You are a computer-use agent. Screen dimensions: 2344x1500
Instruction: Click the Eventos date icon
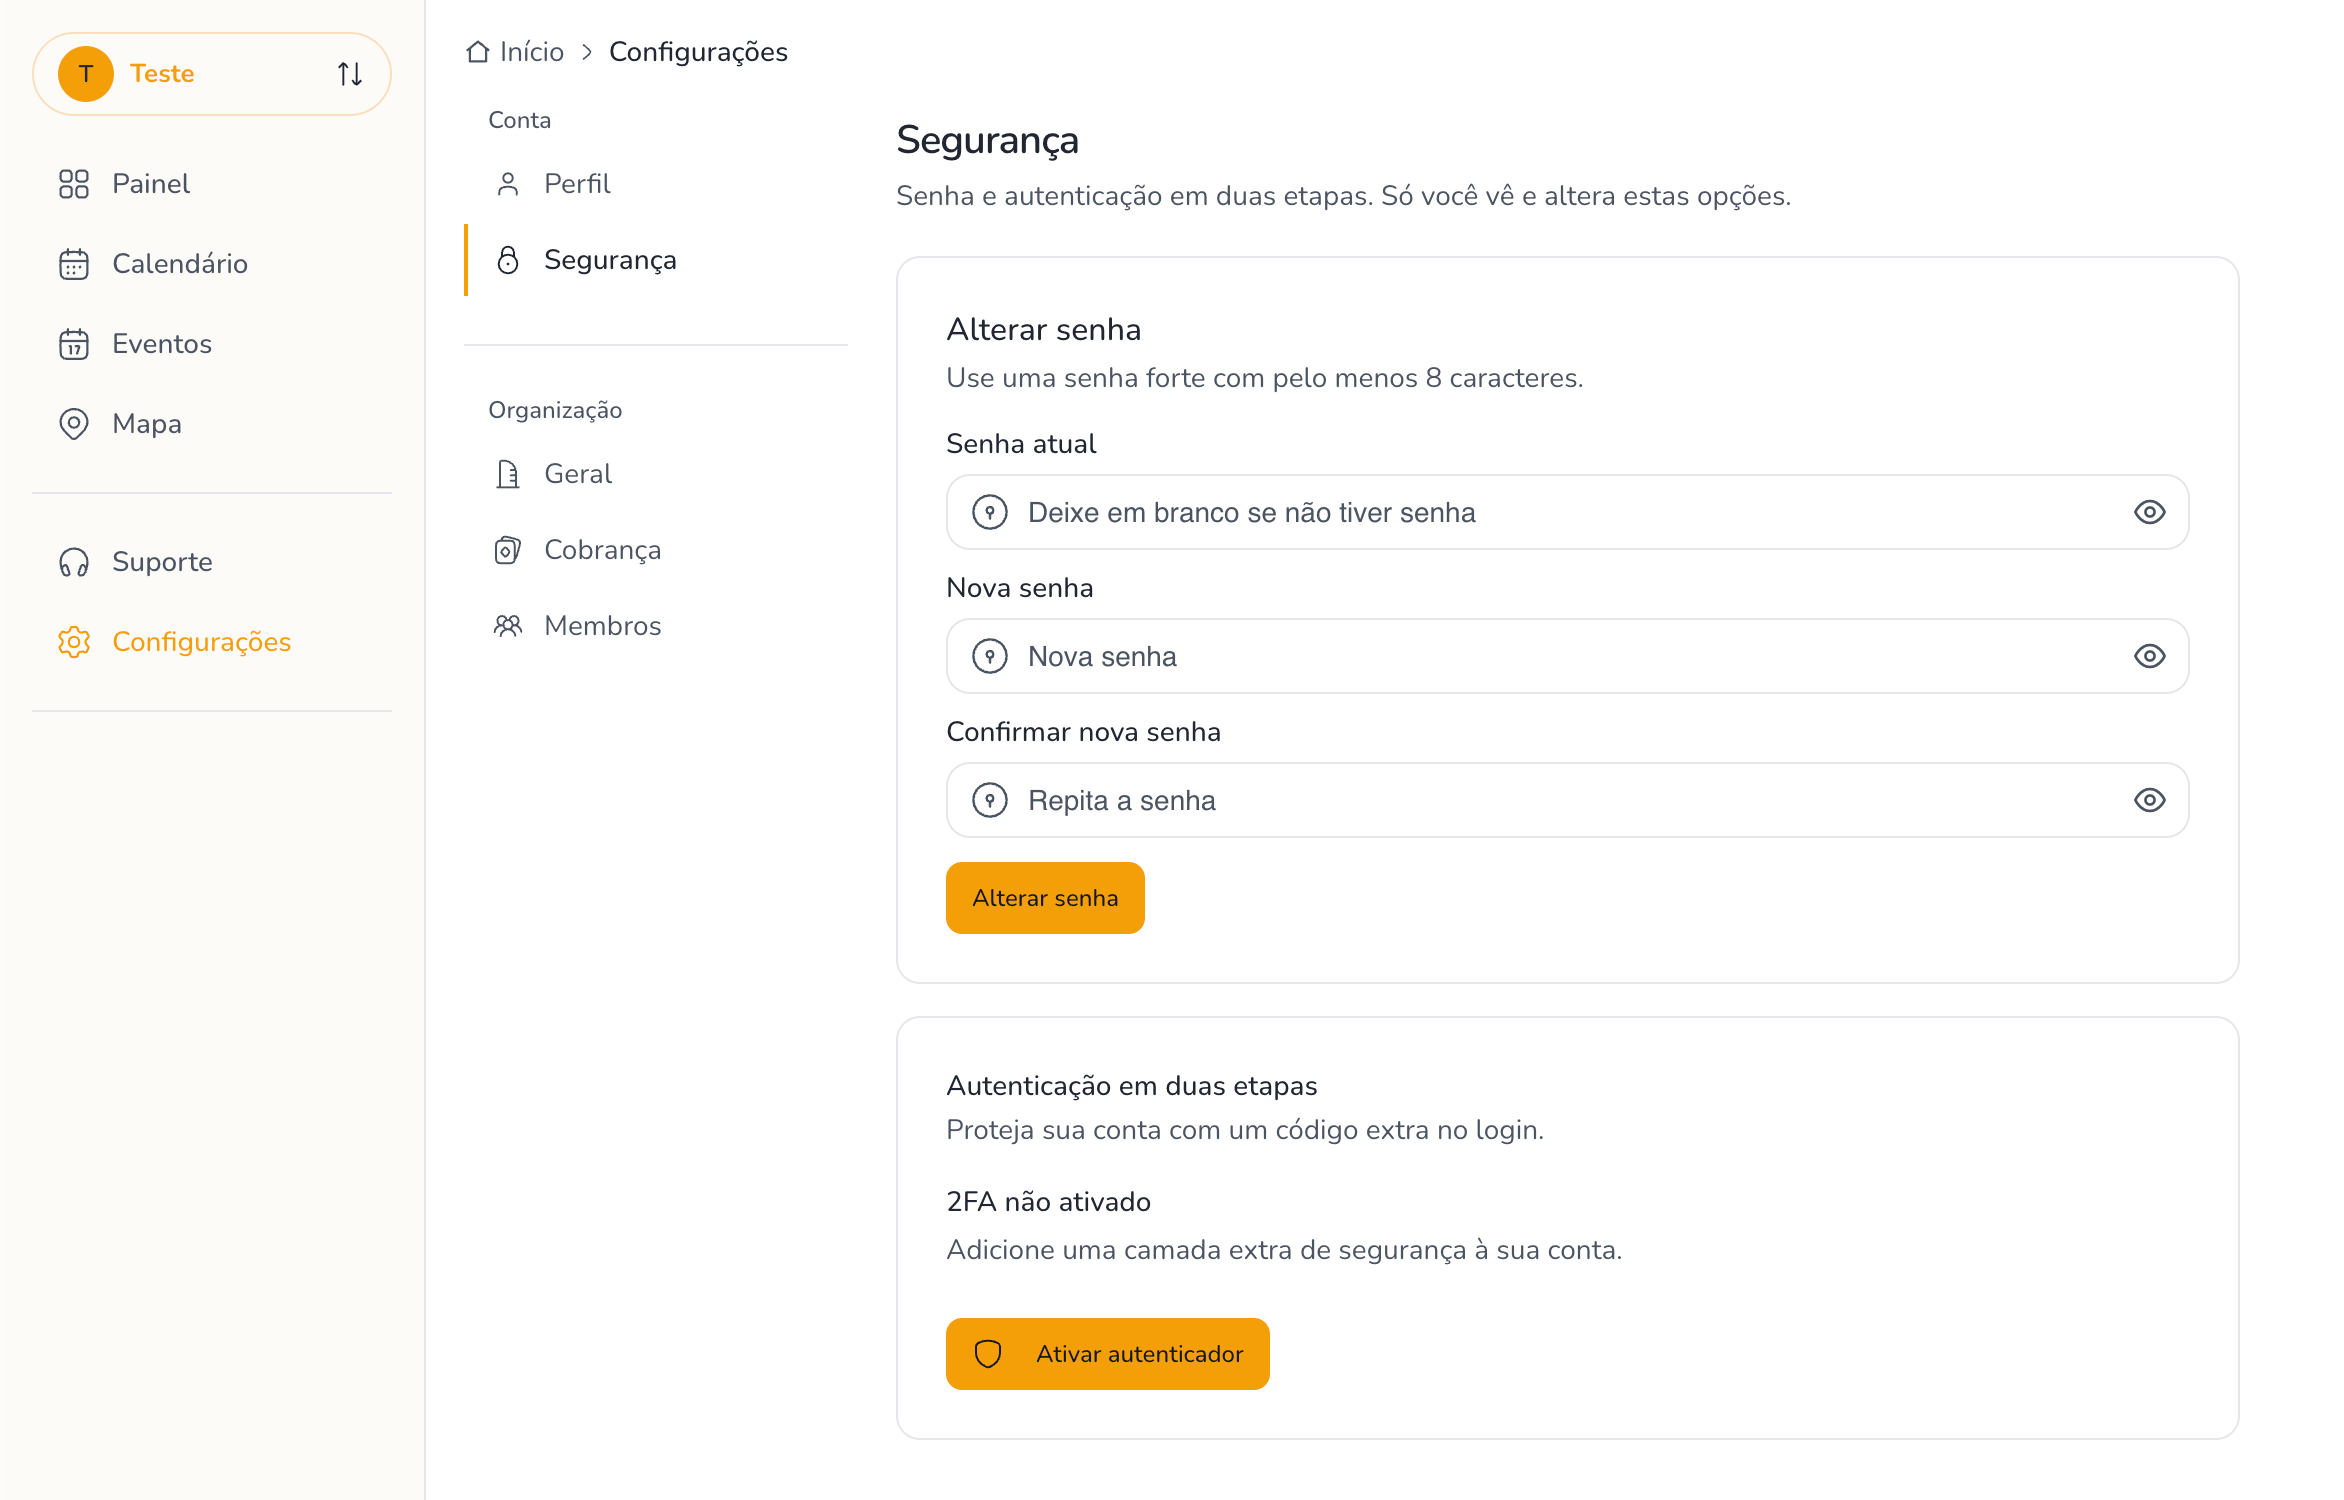point(74,344)
